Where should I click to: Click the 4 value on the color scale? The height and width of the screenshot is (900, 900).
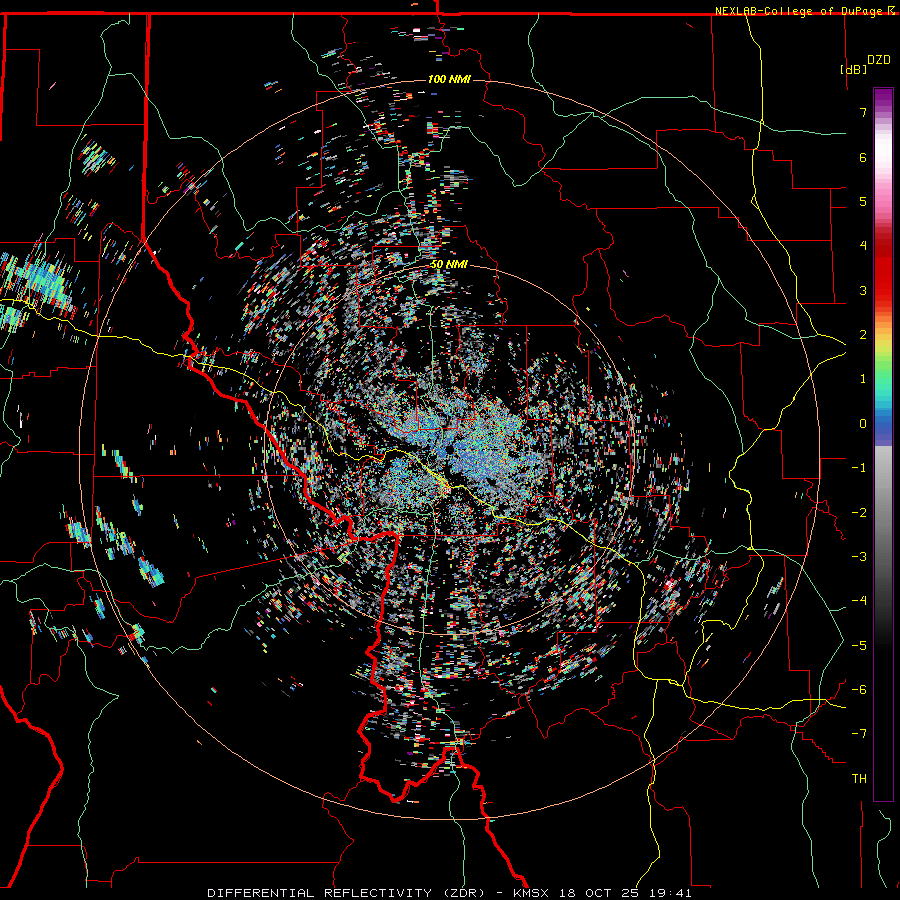pos(863,246)
